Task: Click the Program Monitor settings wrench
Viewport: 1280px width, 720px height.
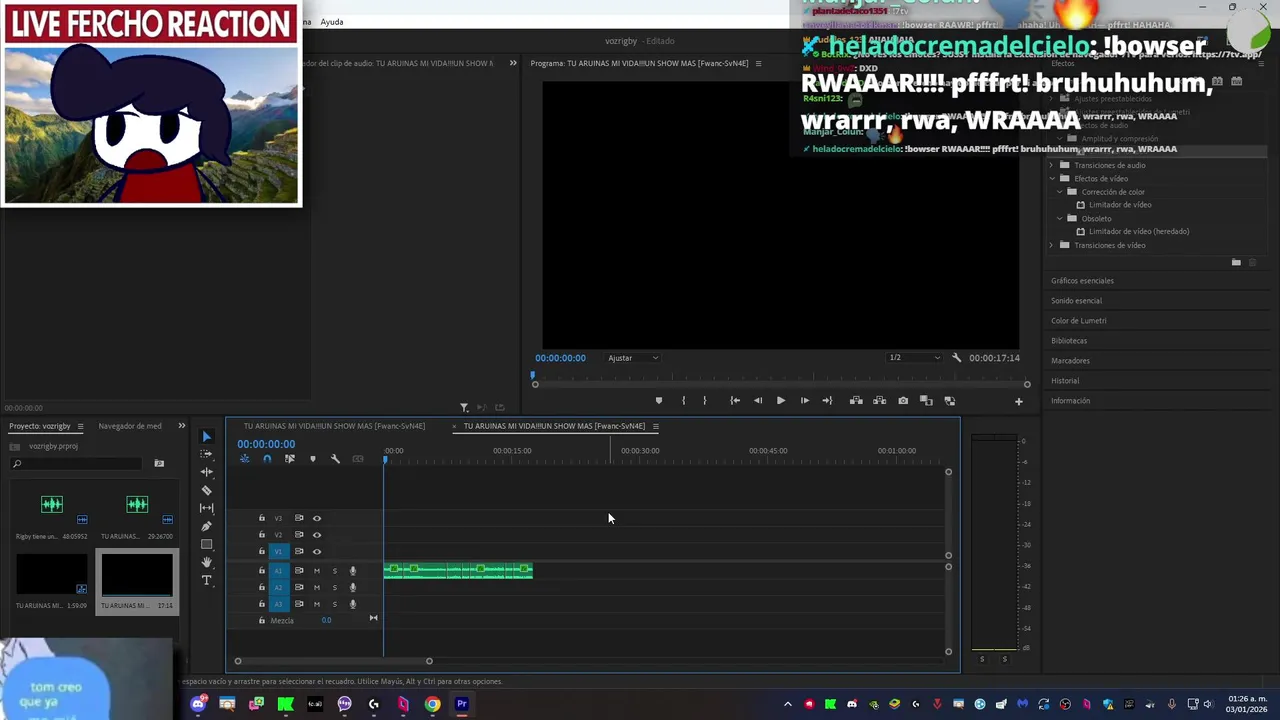Action: coord(956,358)
